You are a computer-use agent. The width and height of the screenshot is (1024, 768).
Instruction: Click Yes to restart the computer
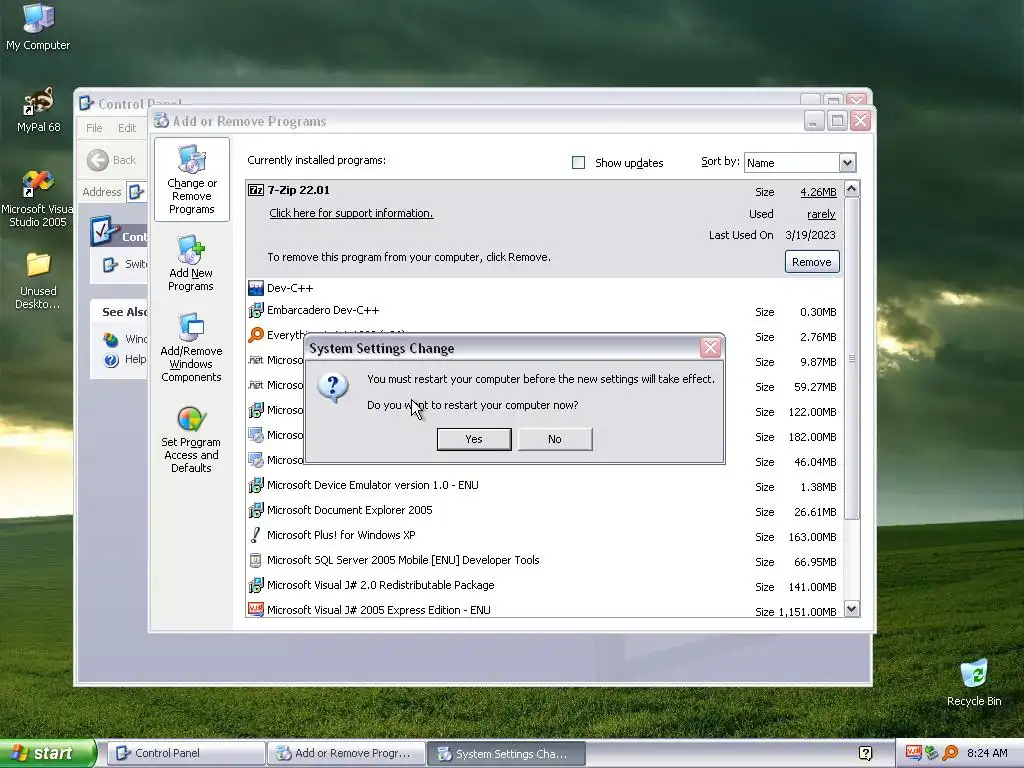473,439
